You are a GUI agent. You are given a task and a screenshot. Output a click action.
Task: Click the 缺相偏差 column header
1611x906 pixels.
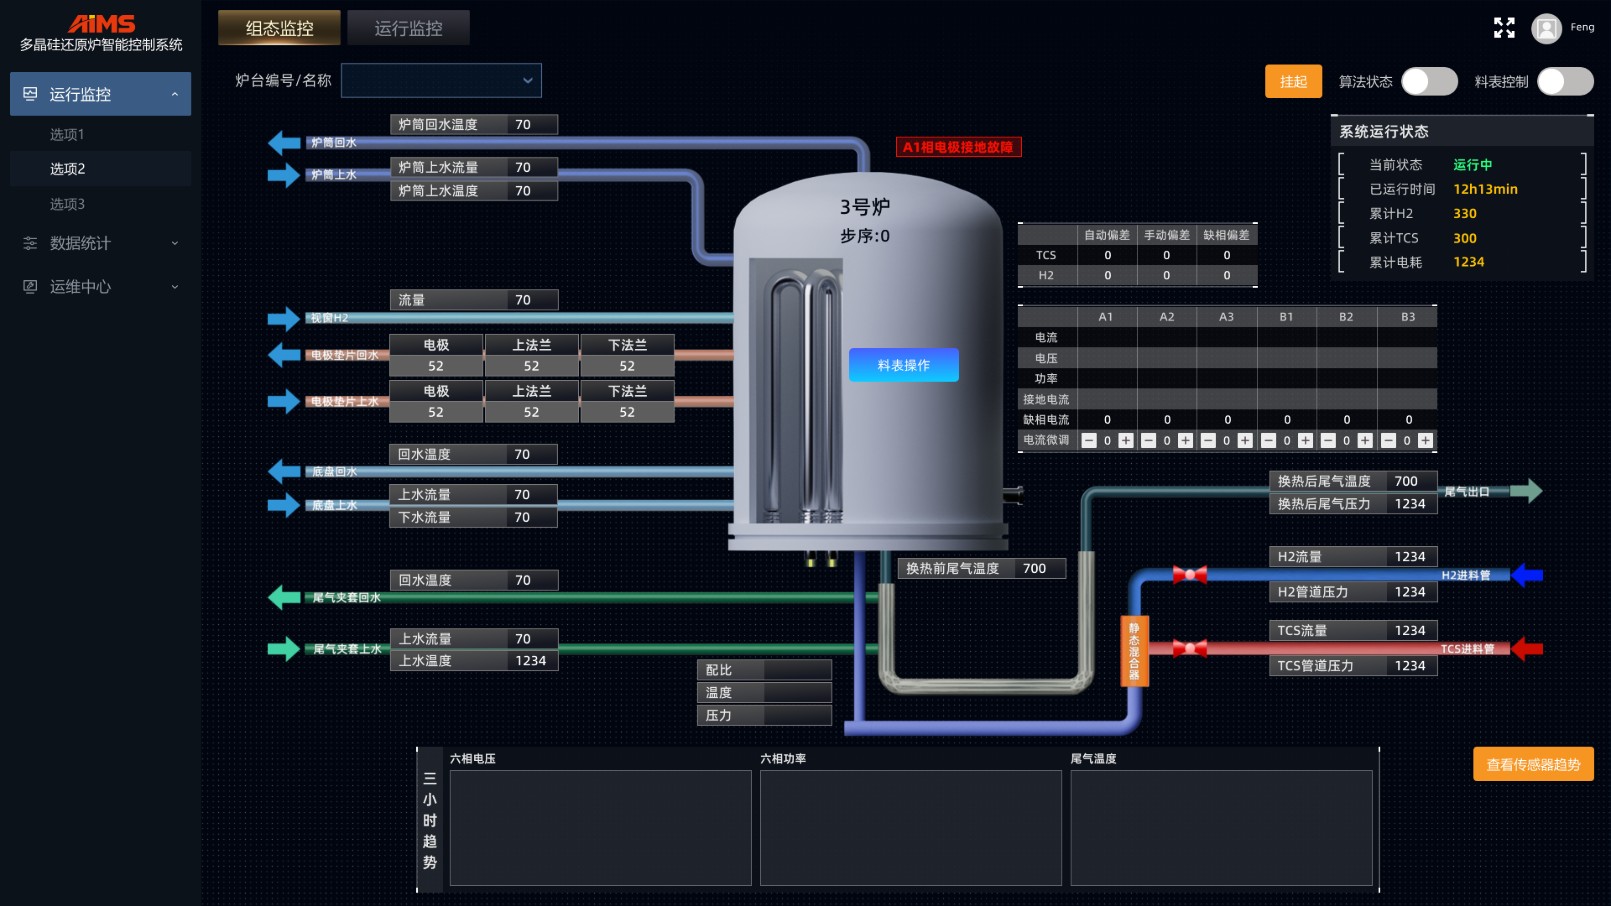[x=1227, y=235]
